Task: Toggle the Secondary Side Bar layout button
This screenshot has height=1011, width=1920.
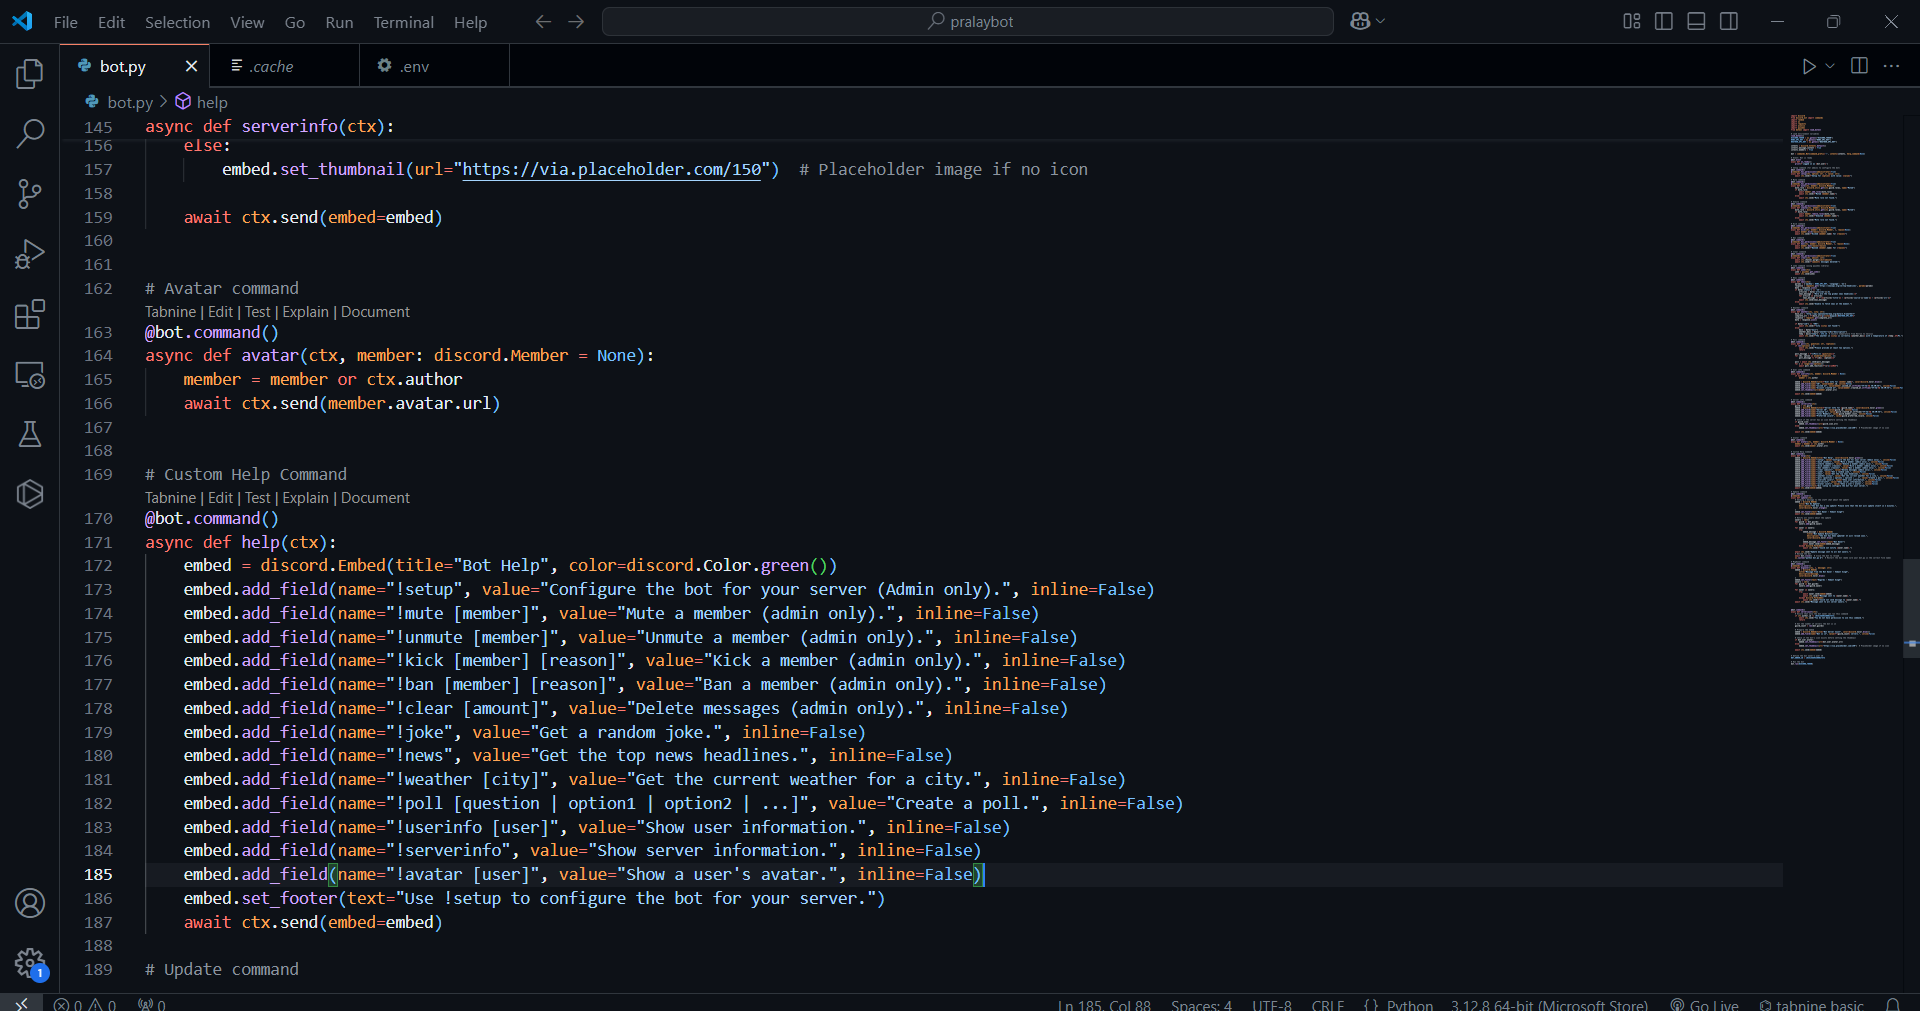Action: click(x=1729, y=21)
